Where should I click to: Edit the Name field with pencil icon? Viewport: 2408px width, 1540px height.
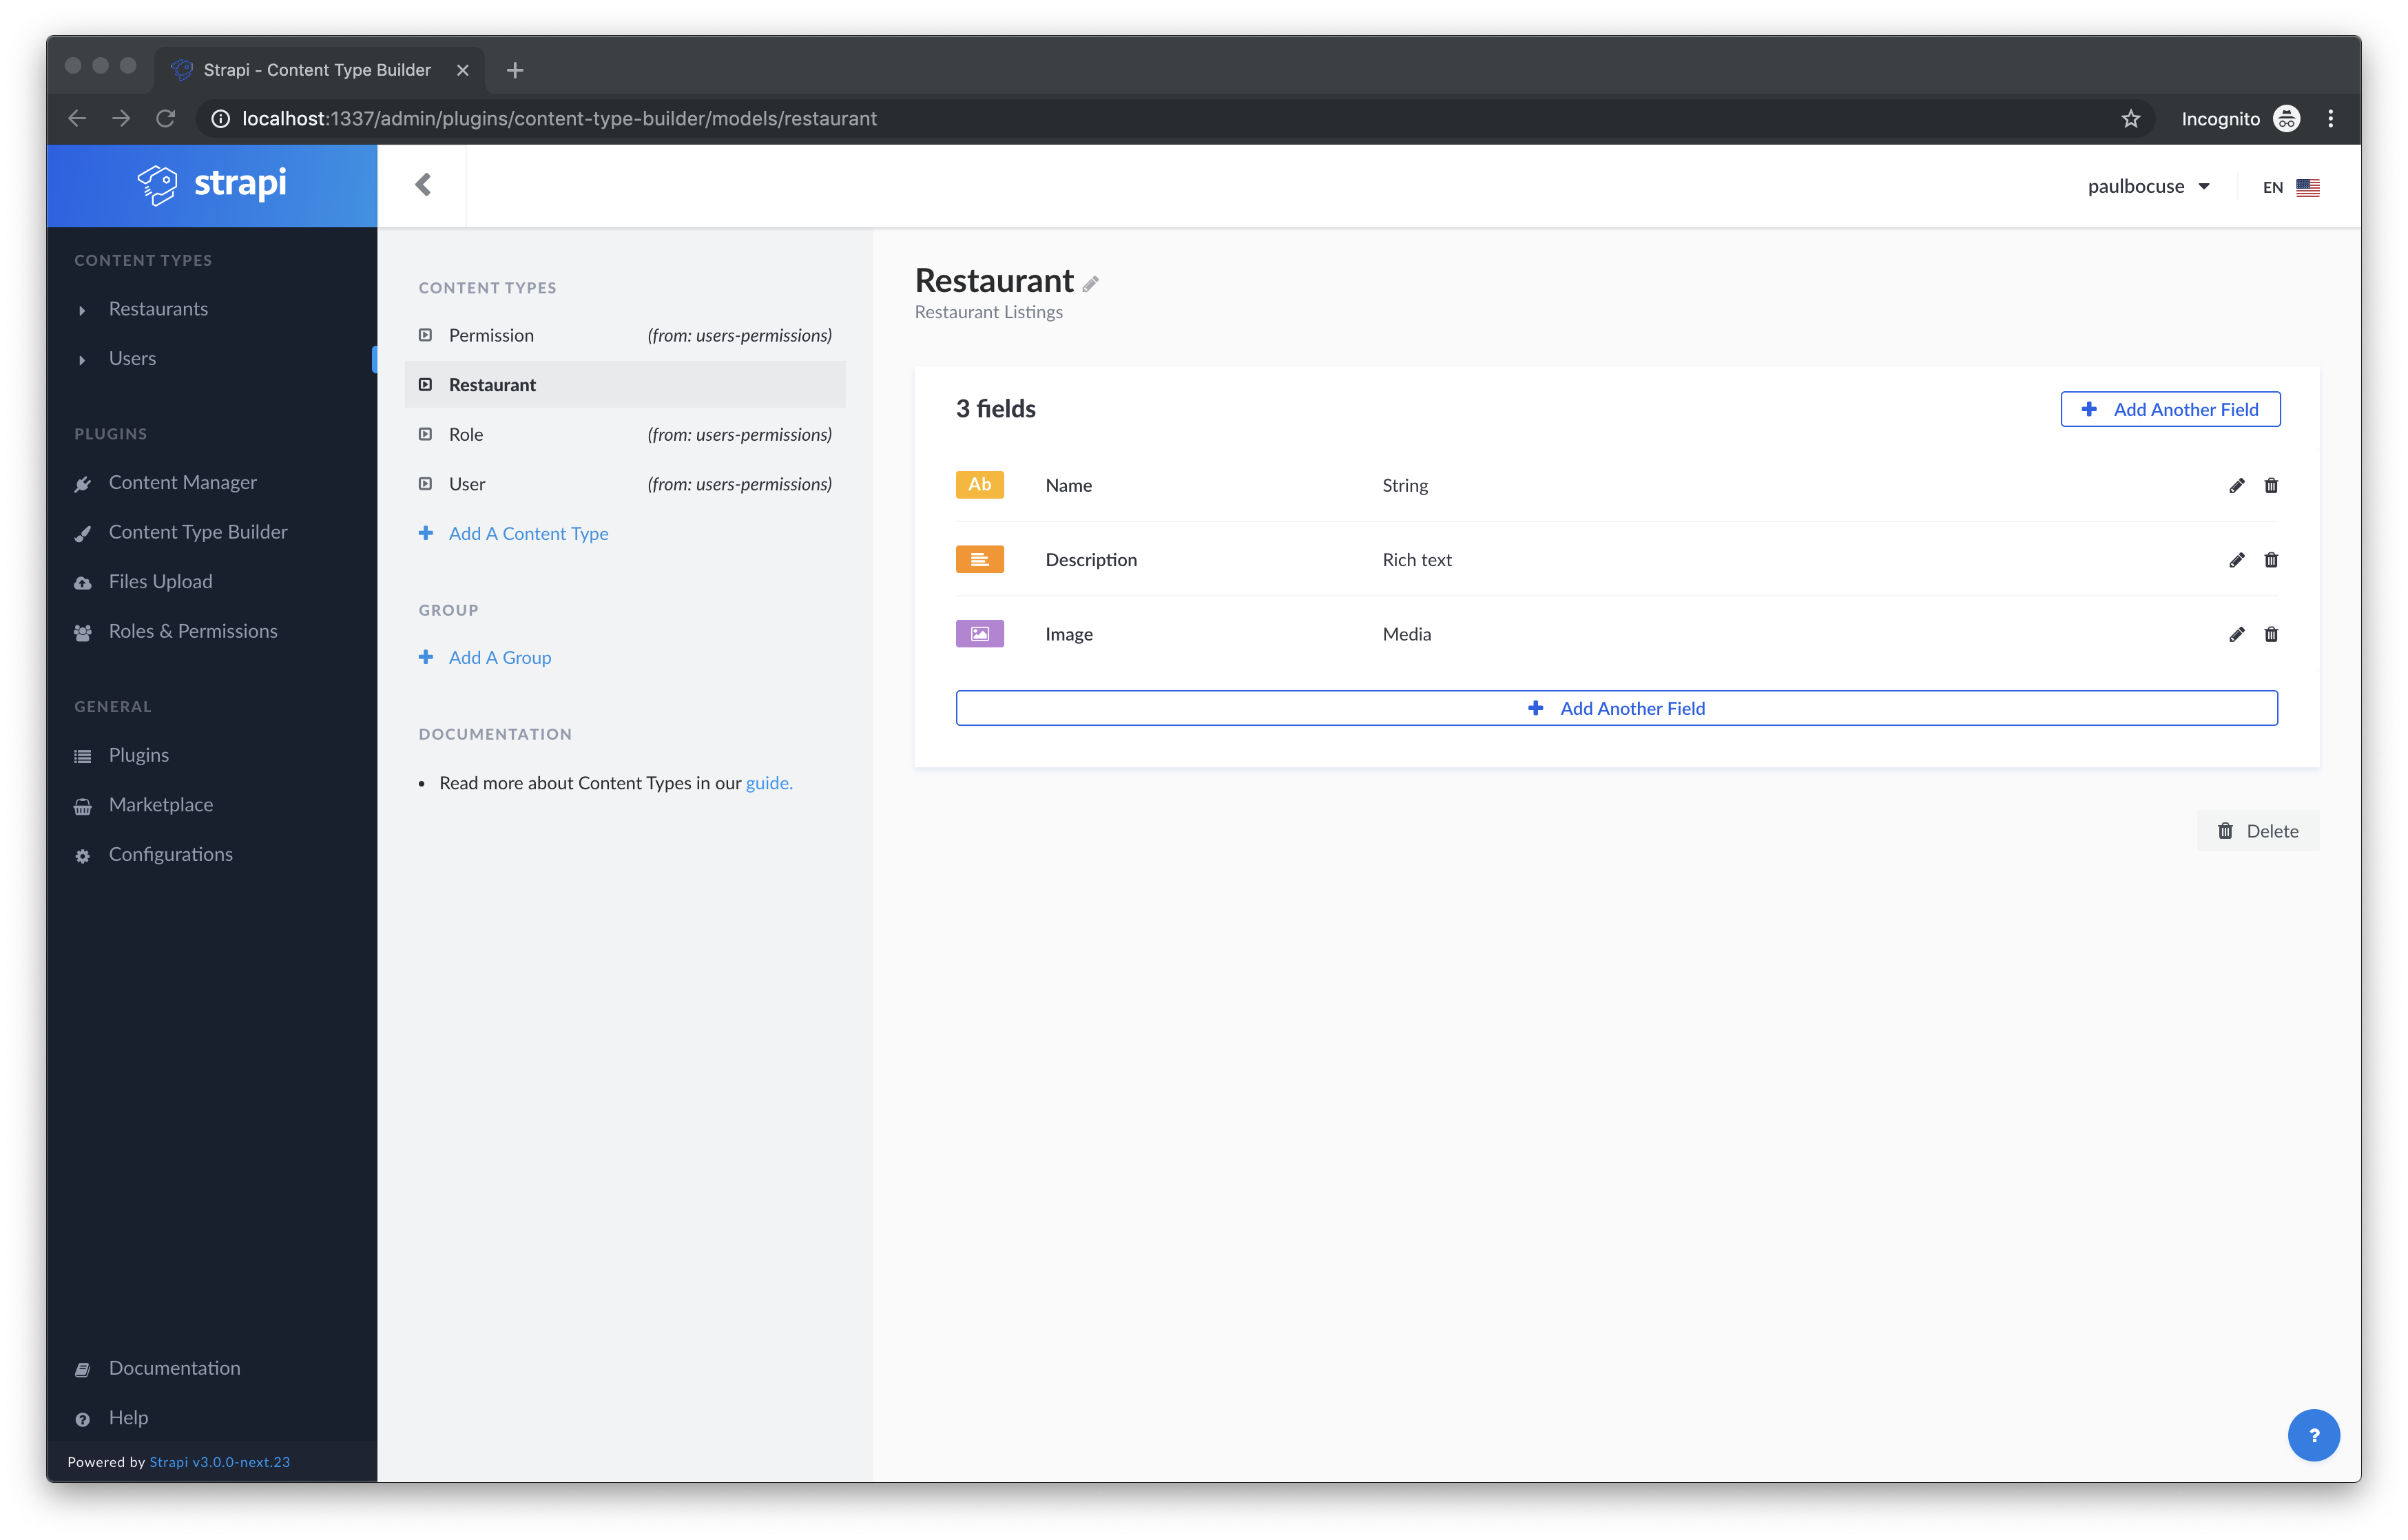[2236, 485]
